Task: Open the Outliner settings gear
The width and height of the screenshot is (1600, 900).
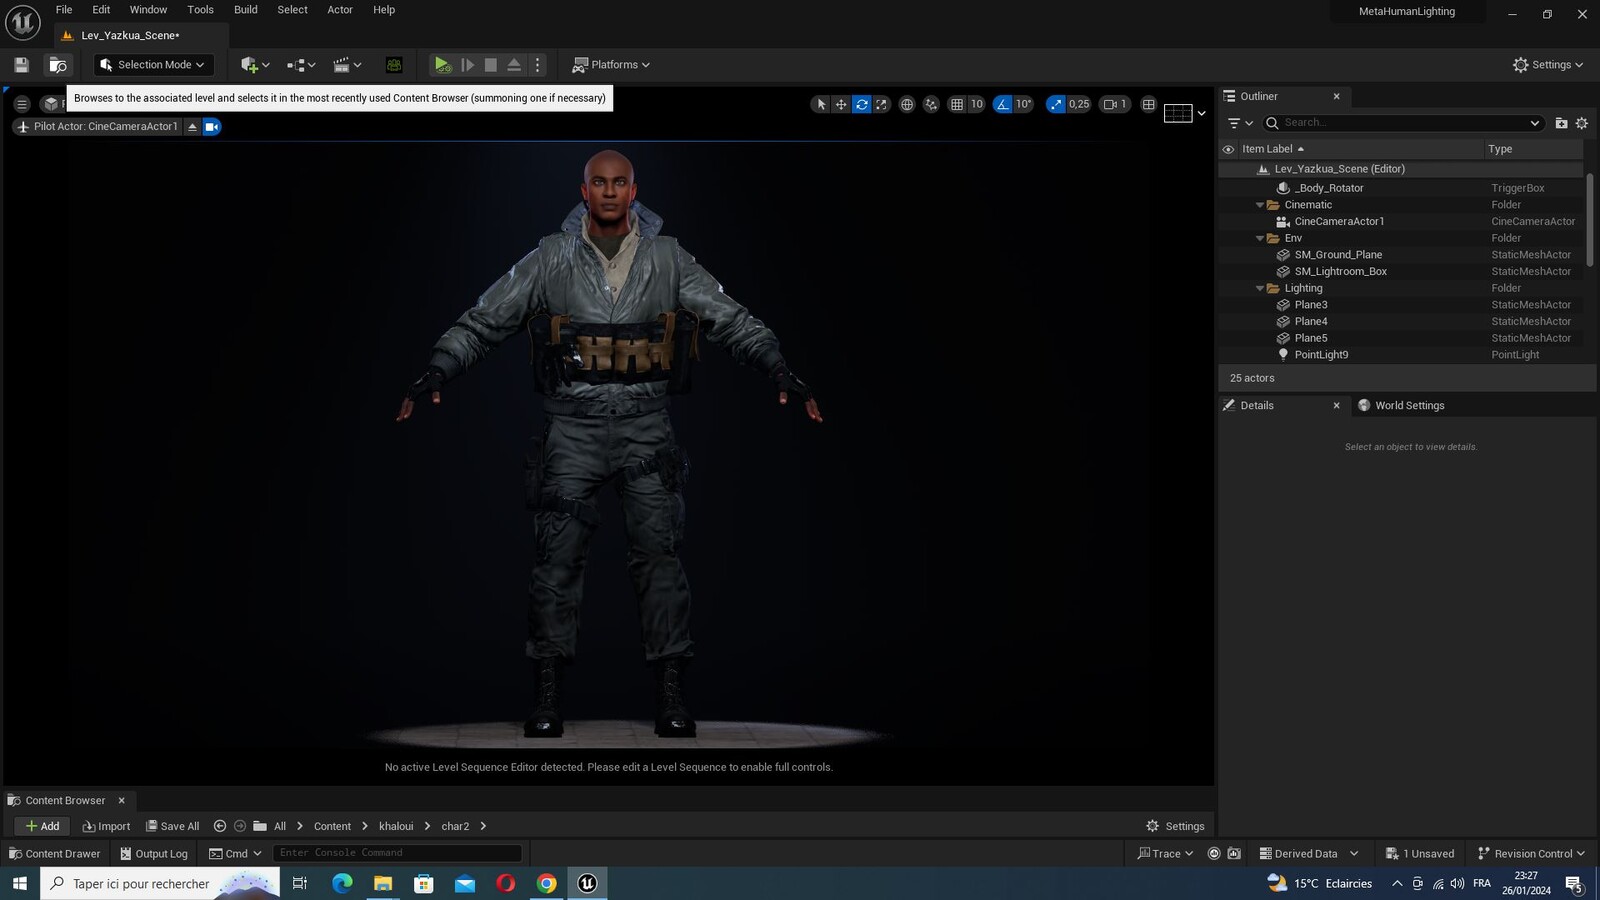Action: click(x=1581, y=123)
